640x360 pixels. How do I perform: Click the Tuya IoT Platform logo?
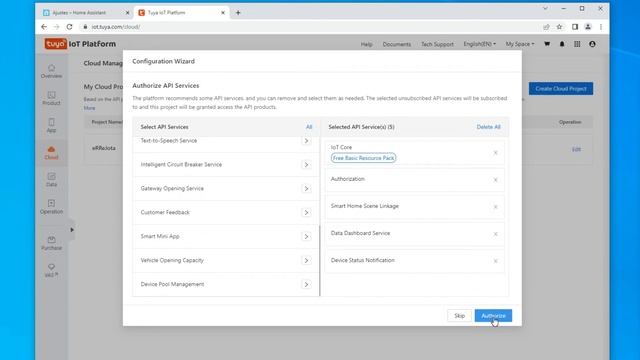point(80,44)
